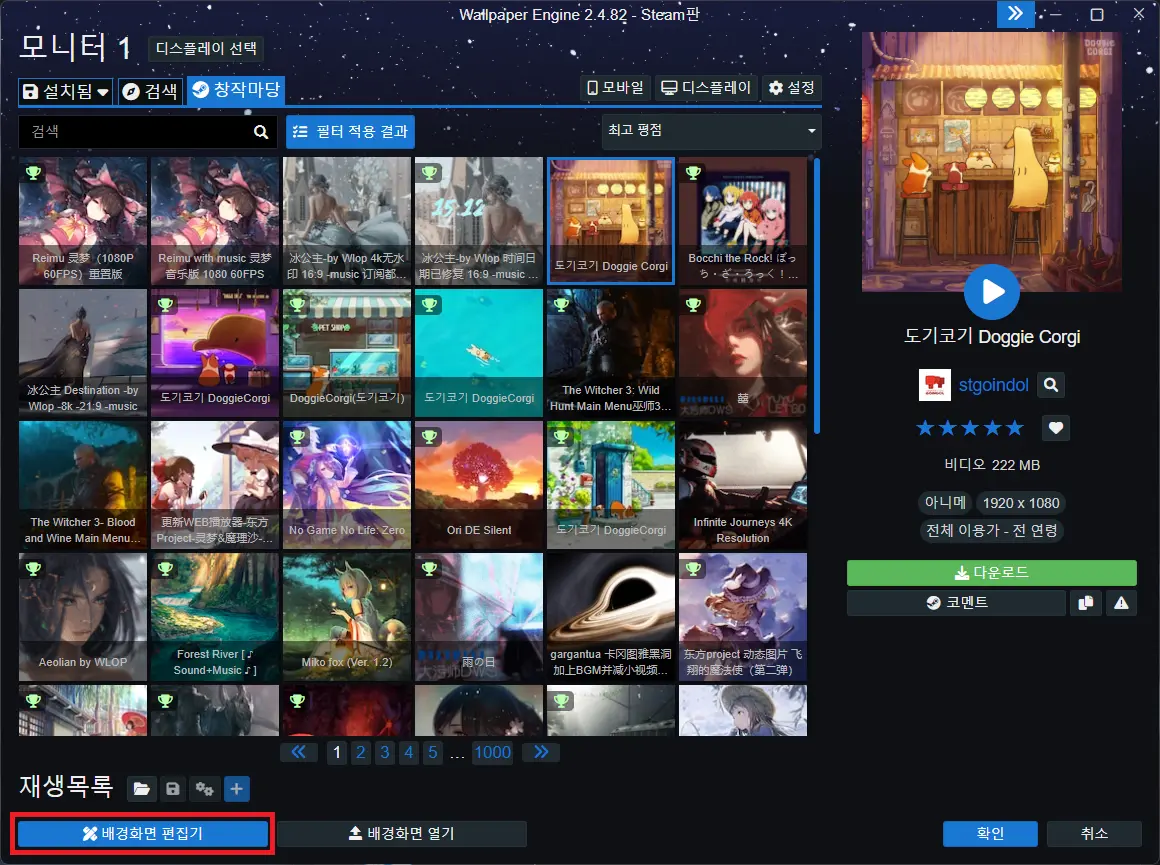
Task: Click the 전체 이용가 - 전 연령 rating tag
Action: click(991, 531)
